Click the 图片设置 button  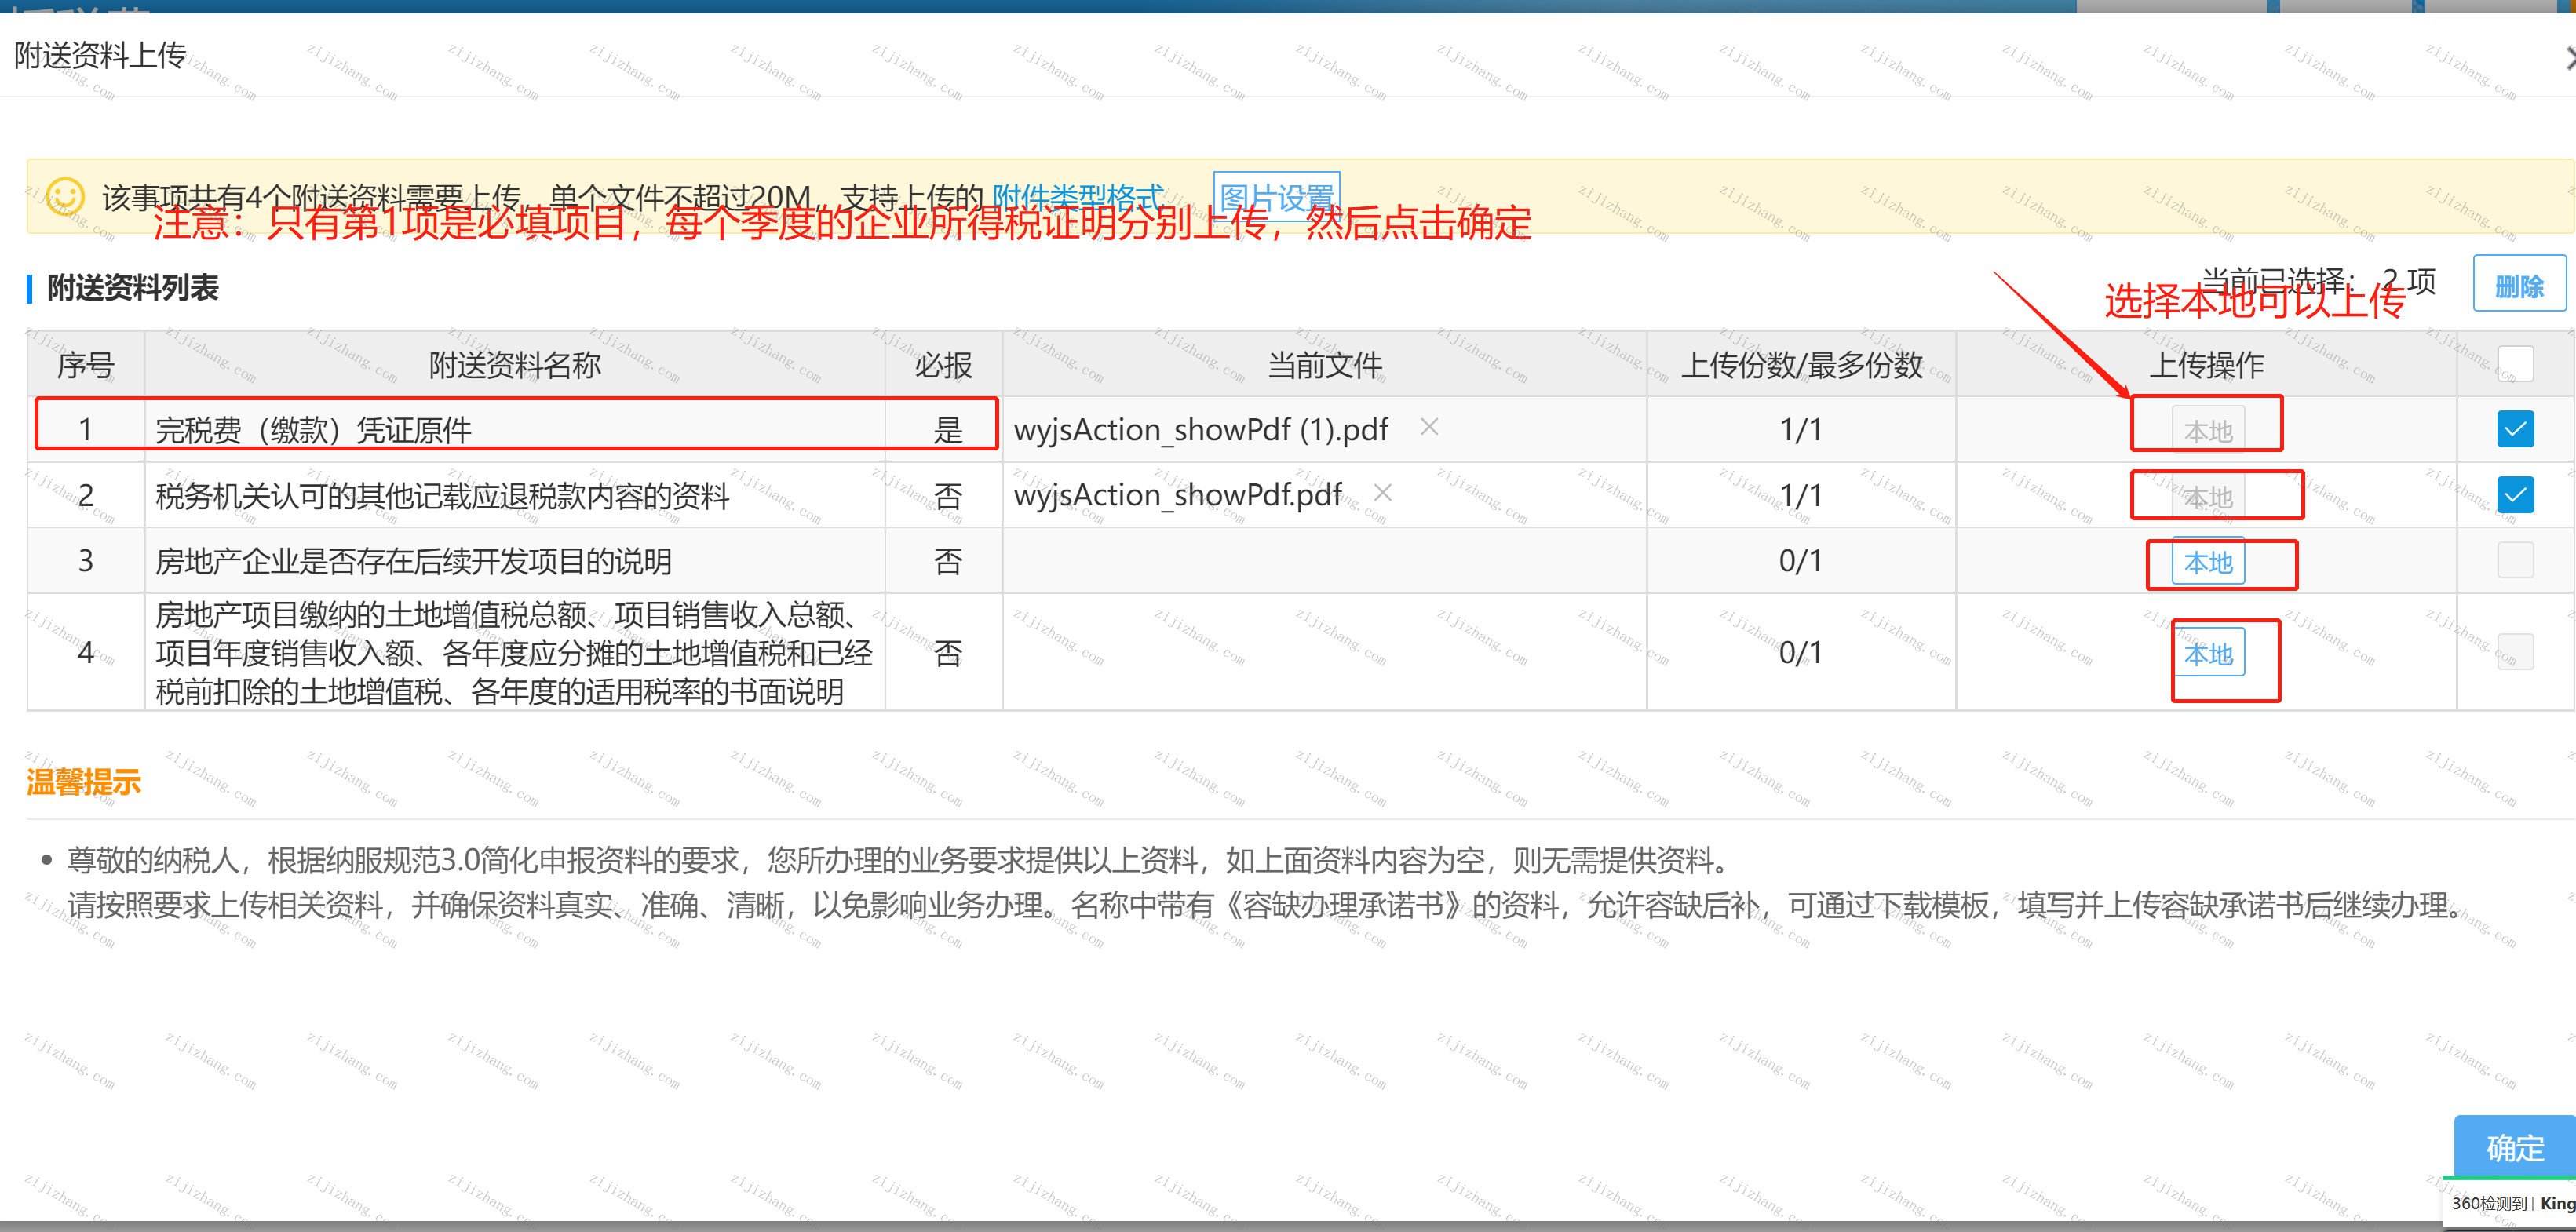1276,196
